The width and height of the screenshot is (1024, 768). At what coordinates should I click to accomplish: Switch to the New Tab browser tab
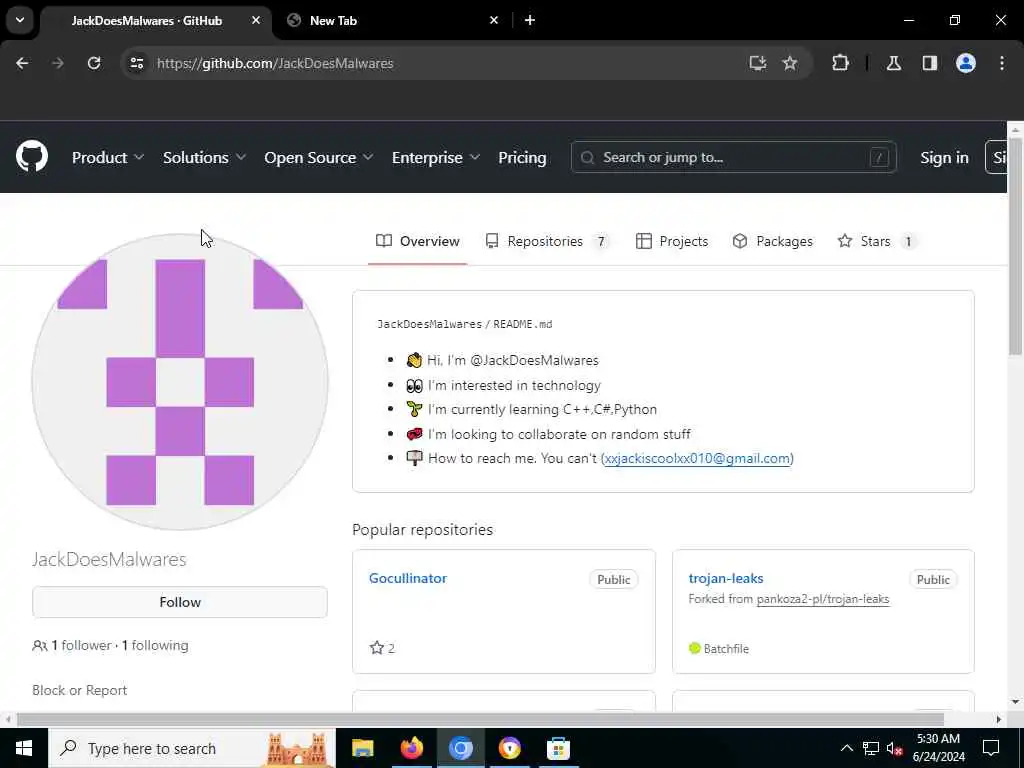tap(392, 20)
